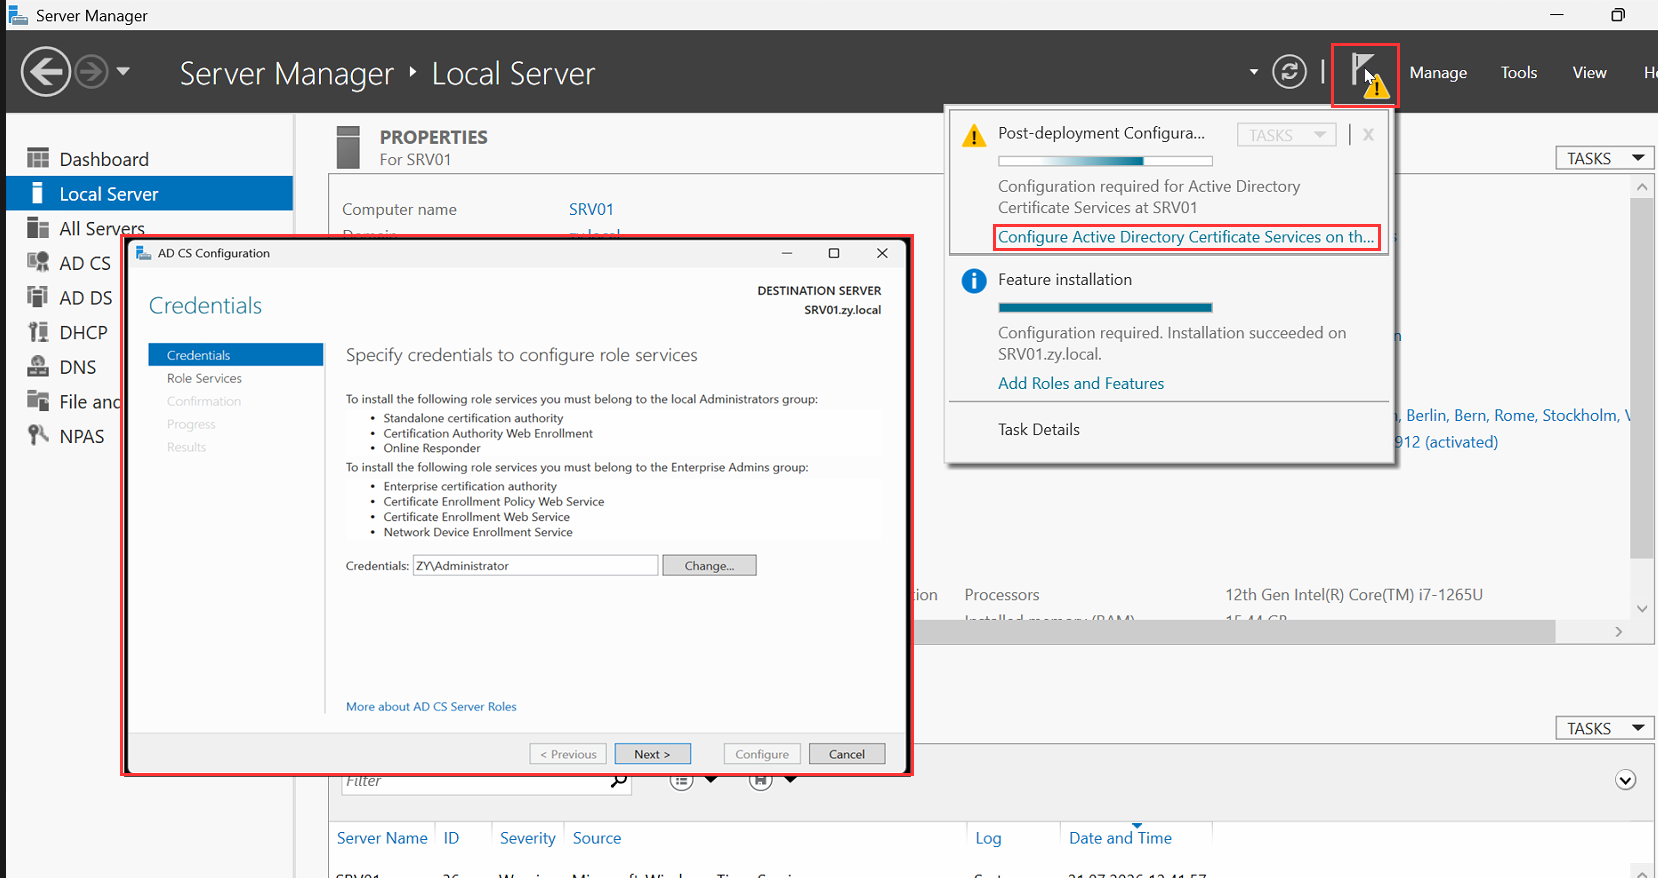Open the More about AD CS Server Roles link
The image size is (1658, 878).
431,707
